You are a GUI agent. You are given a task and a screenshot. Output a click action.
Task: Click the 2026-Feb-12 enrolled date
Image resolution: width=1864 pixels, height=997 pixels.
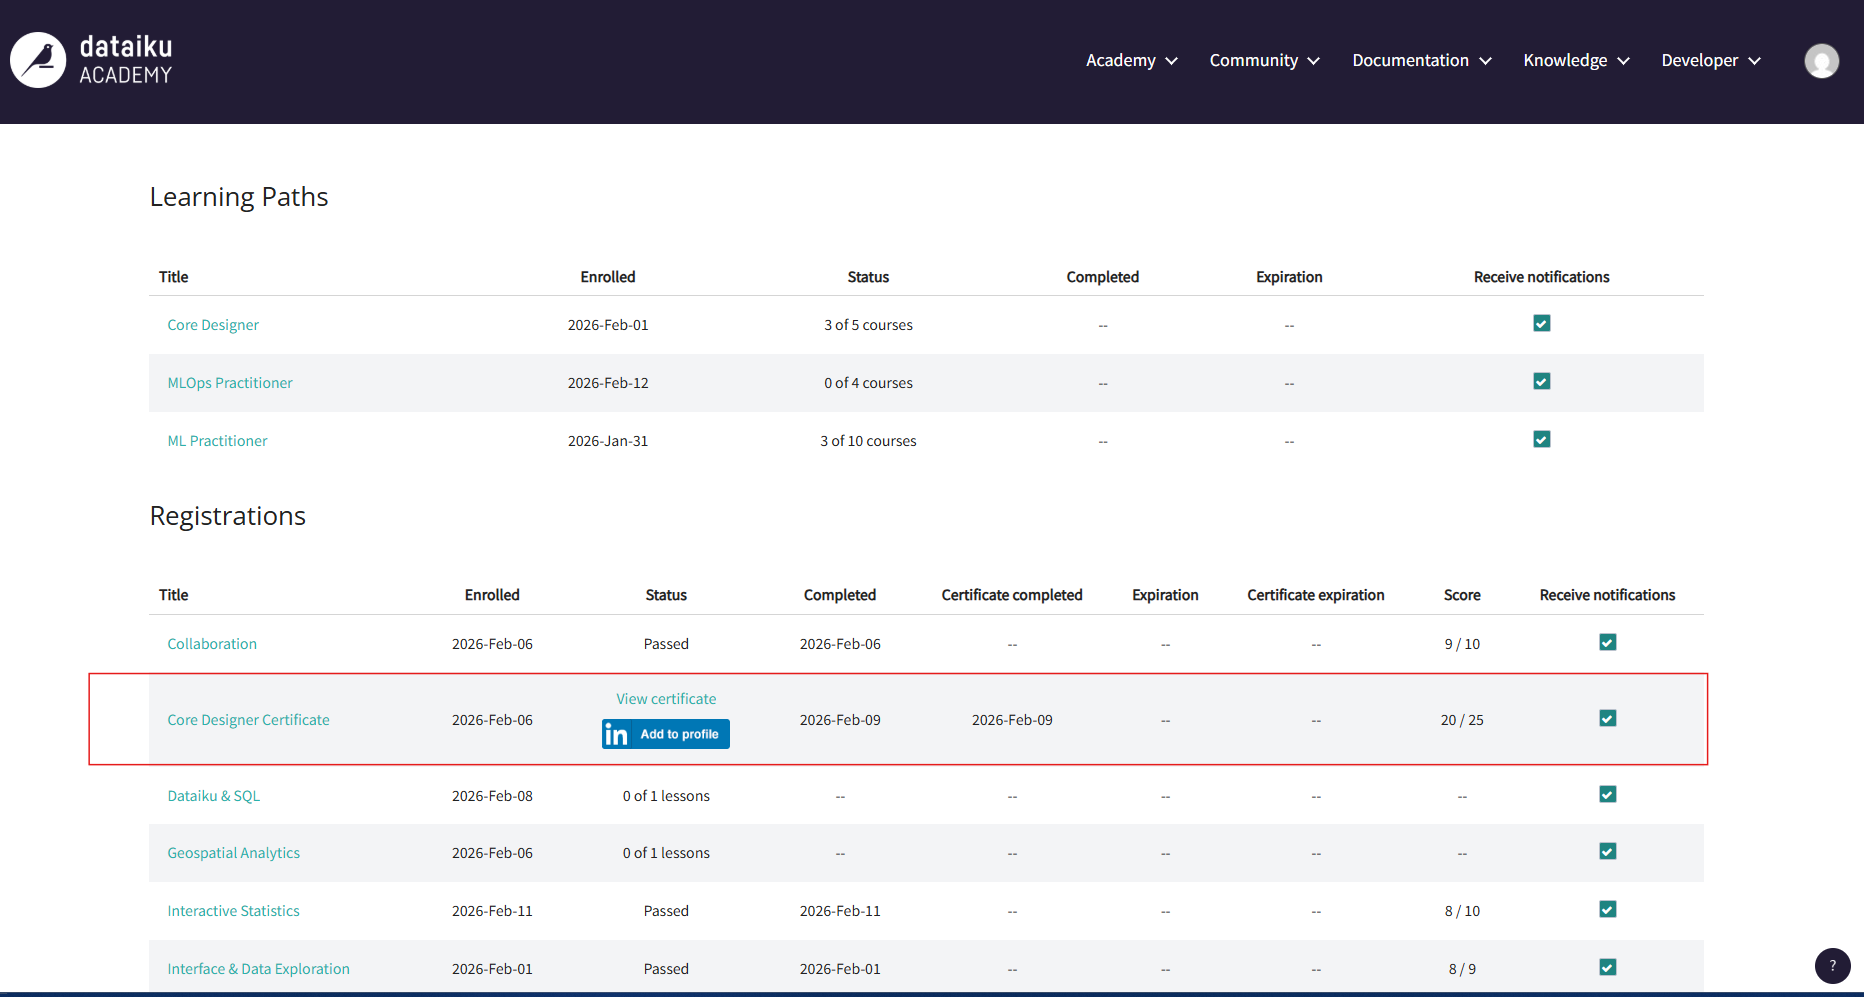[608, 383]
